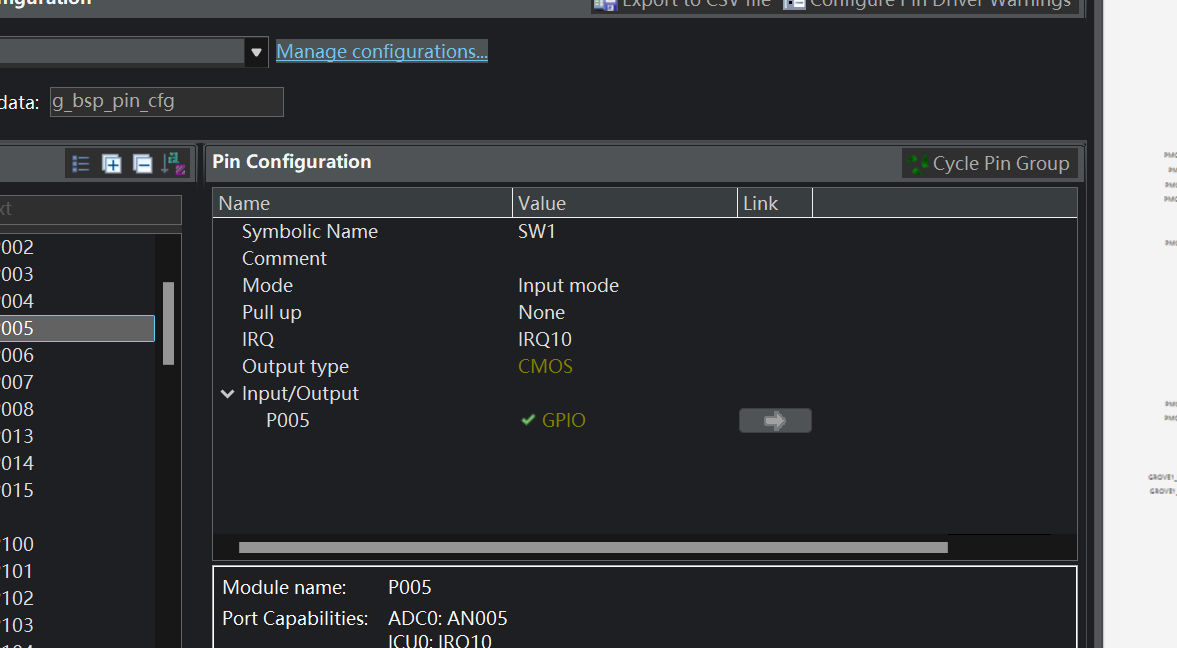
Task: Open the configuration selector dropdown arrow
Action: pyautogui.click(x=256, y=53)
